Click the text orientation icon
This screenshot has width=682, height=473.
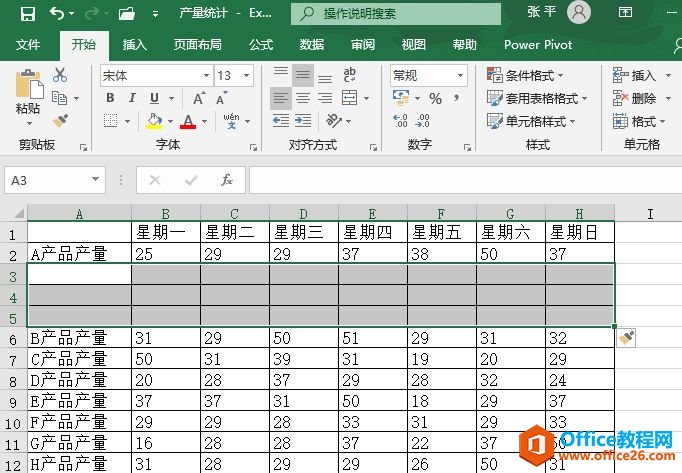coord(334,121)
